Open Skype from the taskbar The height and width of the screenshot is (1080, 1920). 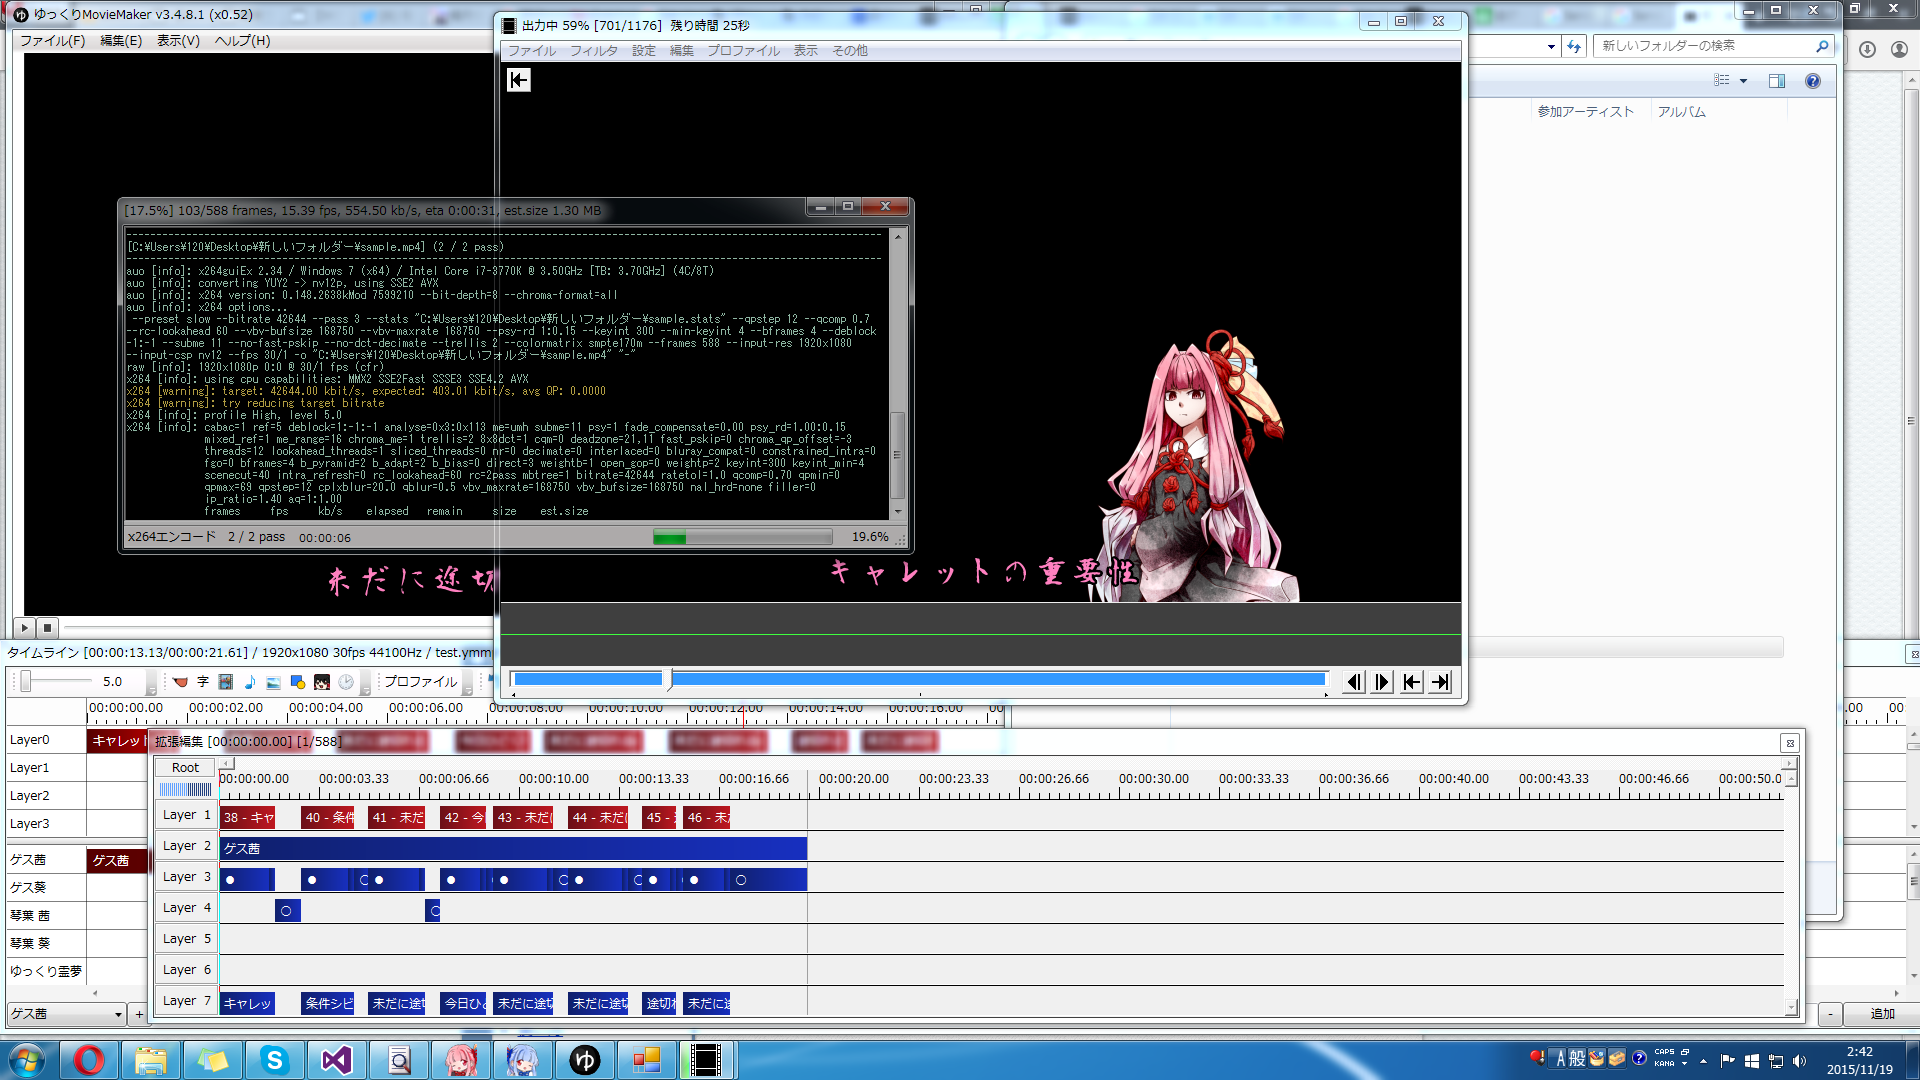(x=274, y=1060)
